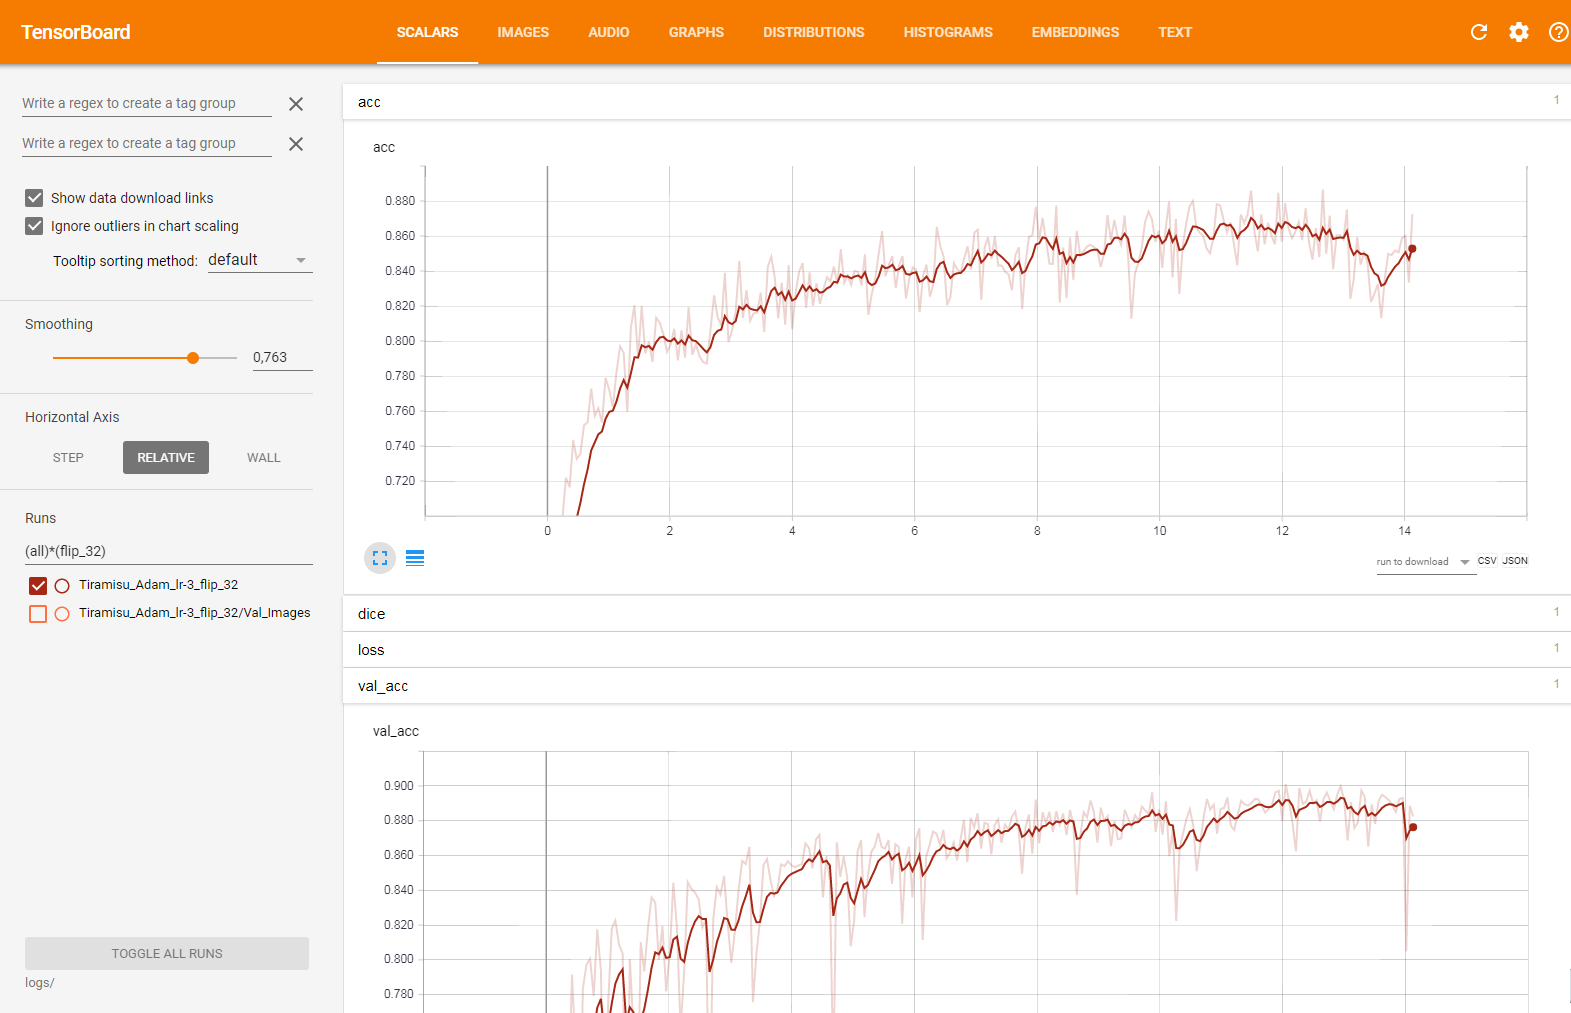
Task: Click TOGGLE ALL RUNS button
Action: pos(167,954)
